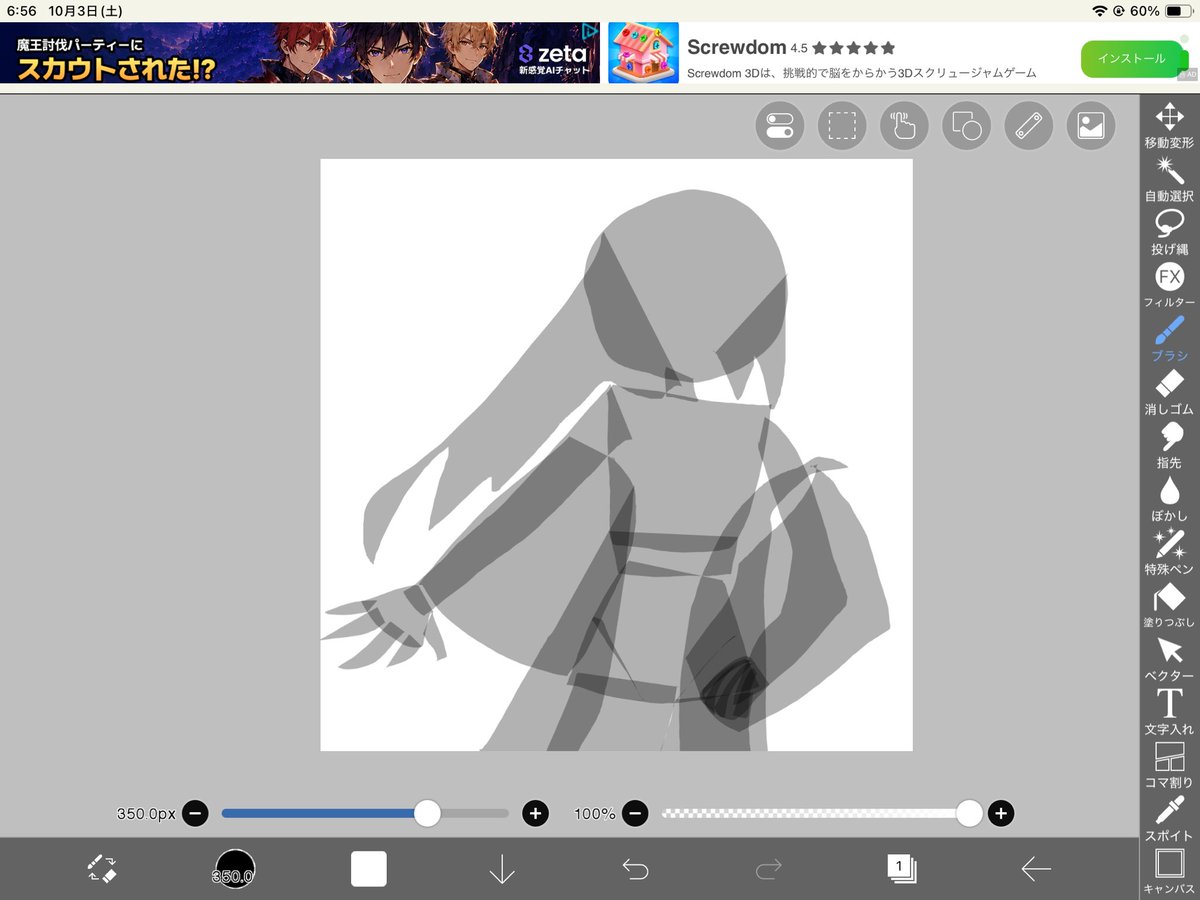The image size is (1200, 900).
Task: Click the brush thickness slider handle
Action: coord(427,813)
